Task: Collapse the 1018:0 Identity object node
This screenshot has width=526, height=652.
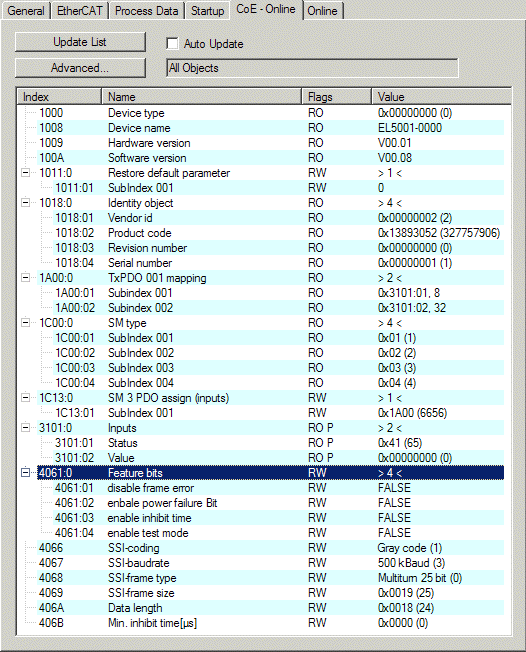Action: [25, 203]
